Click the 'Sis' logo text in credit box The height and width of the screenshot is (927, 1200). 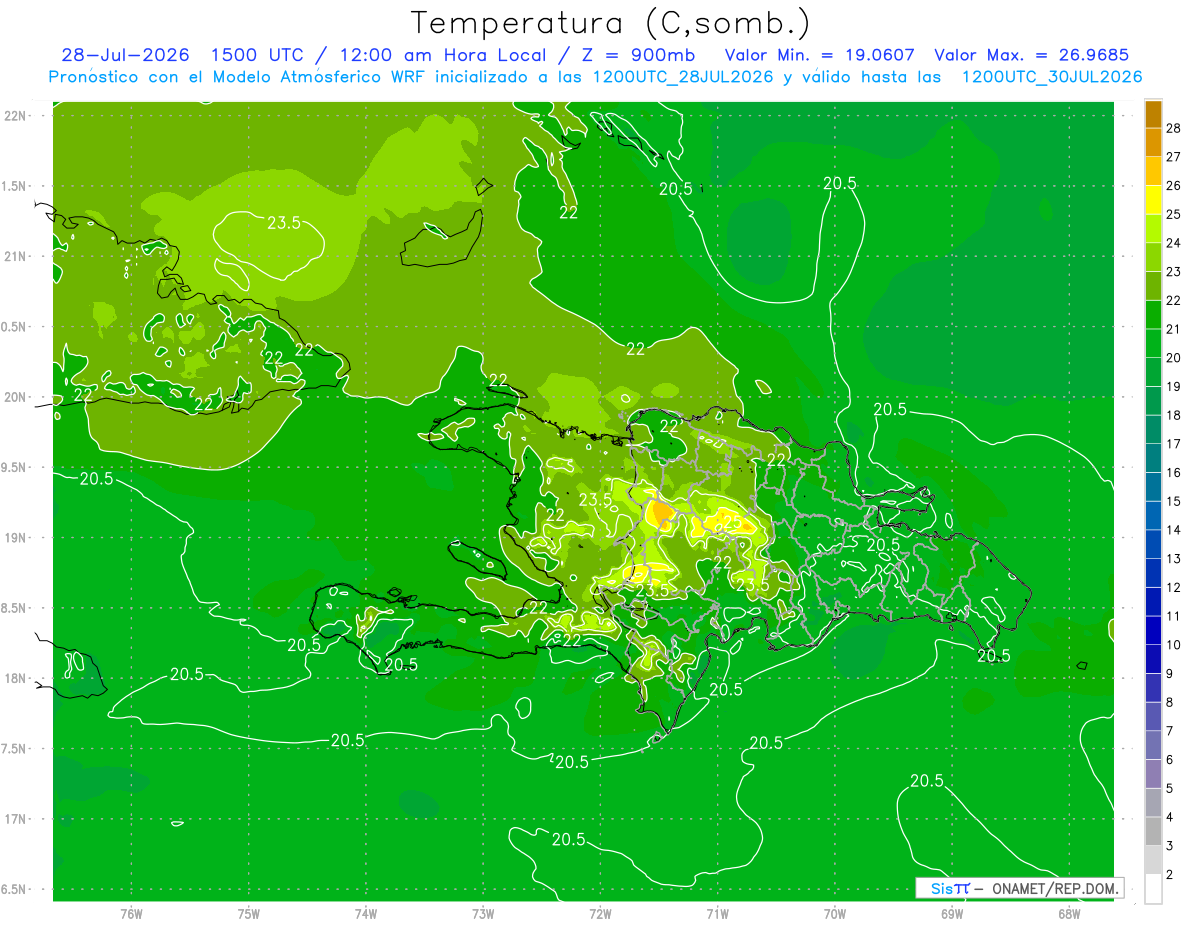pos(941,888)
